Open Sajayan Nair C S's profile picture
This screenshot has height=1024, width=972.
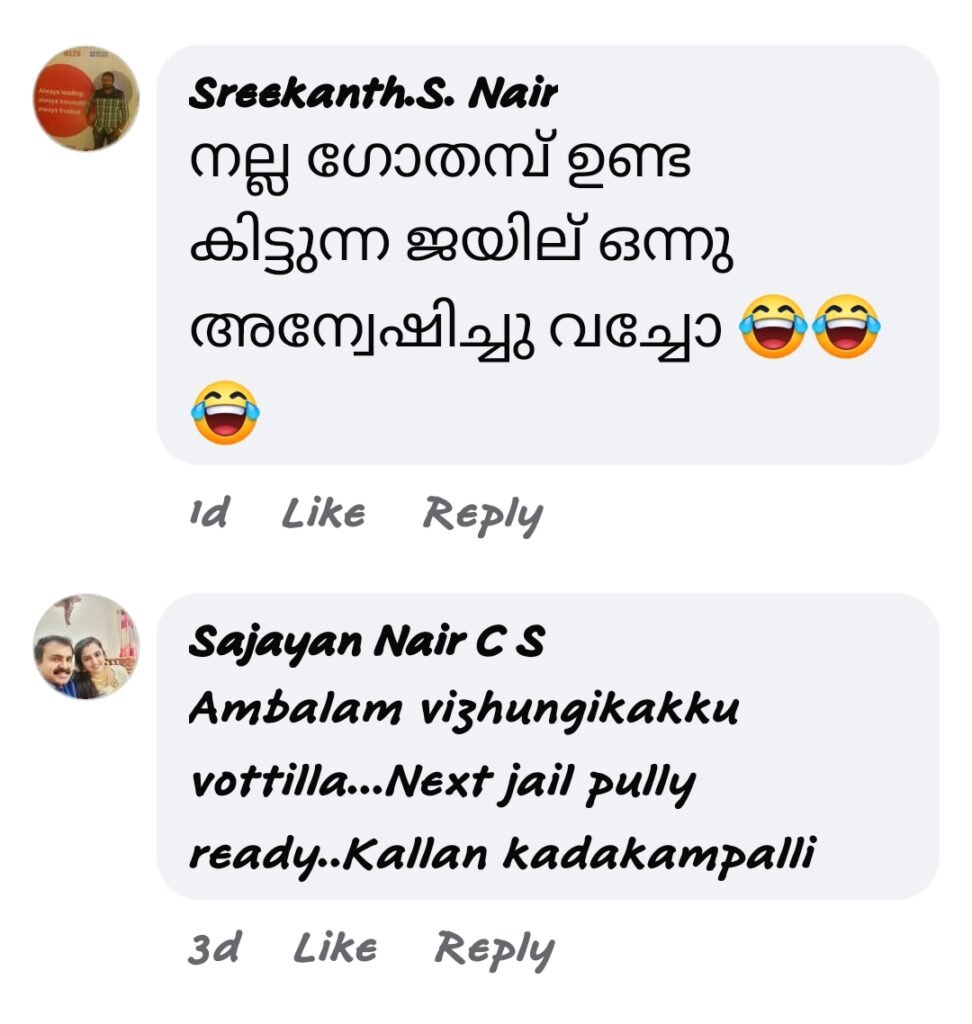point(86,647)
